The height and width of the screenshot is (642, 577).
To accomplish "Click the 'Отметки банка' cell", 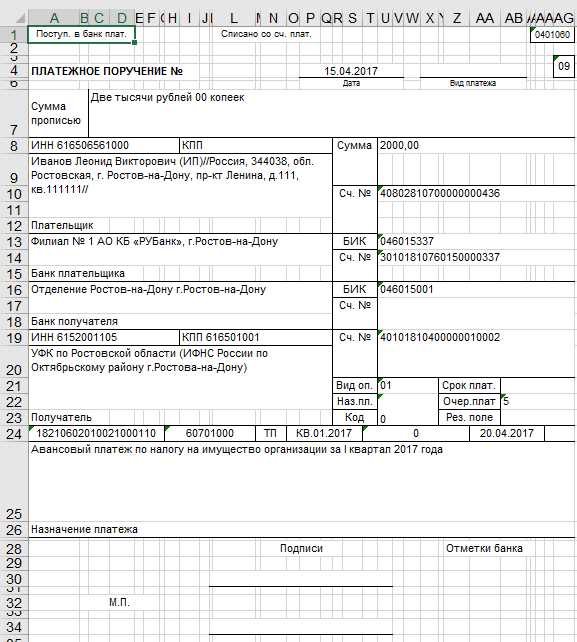I will pos(484,548).
